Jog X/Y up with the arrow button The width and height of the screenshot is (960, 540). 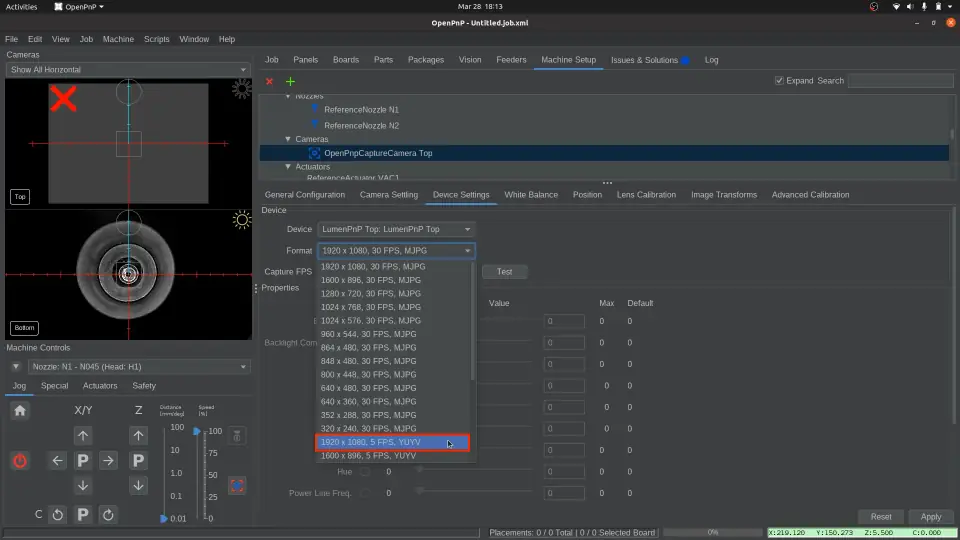click(x=83, y=436)
